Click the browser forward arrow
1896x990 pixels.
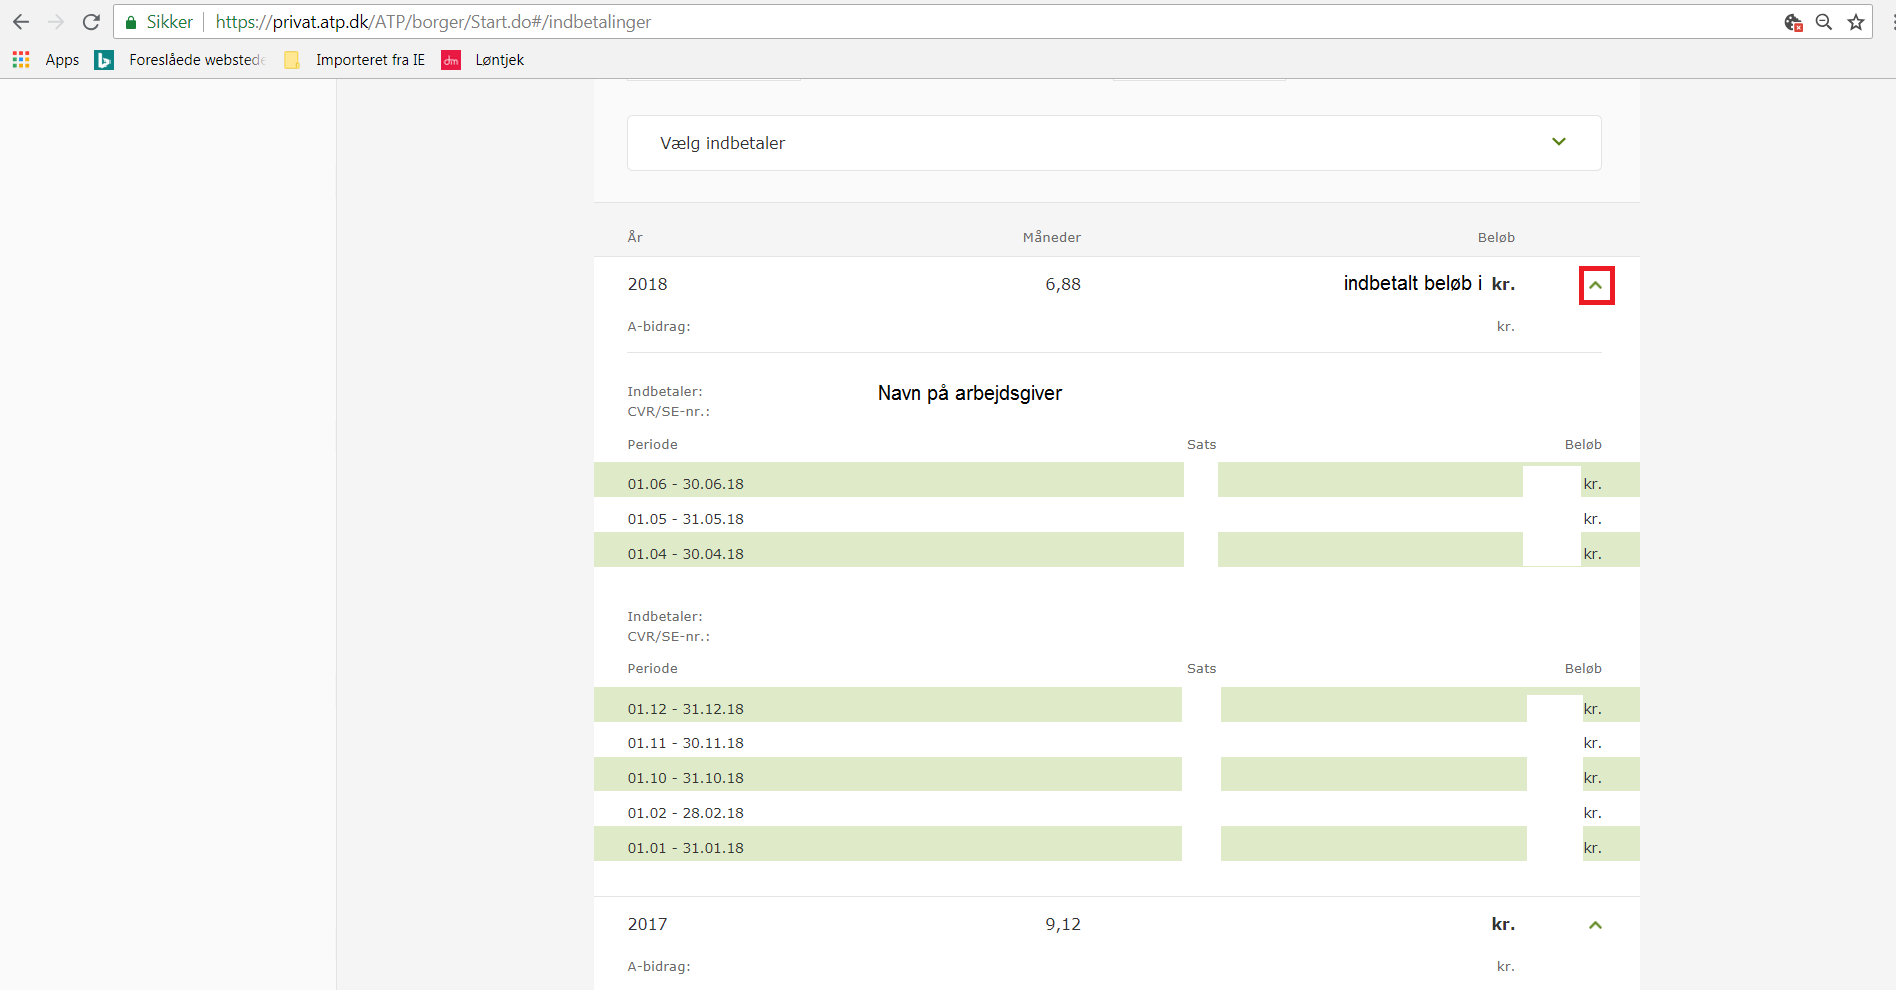click(56, 22)
